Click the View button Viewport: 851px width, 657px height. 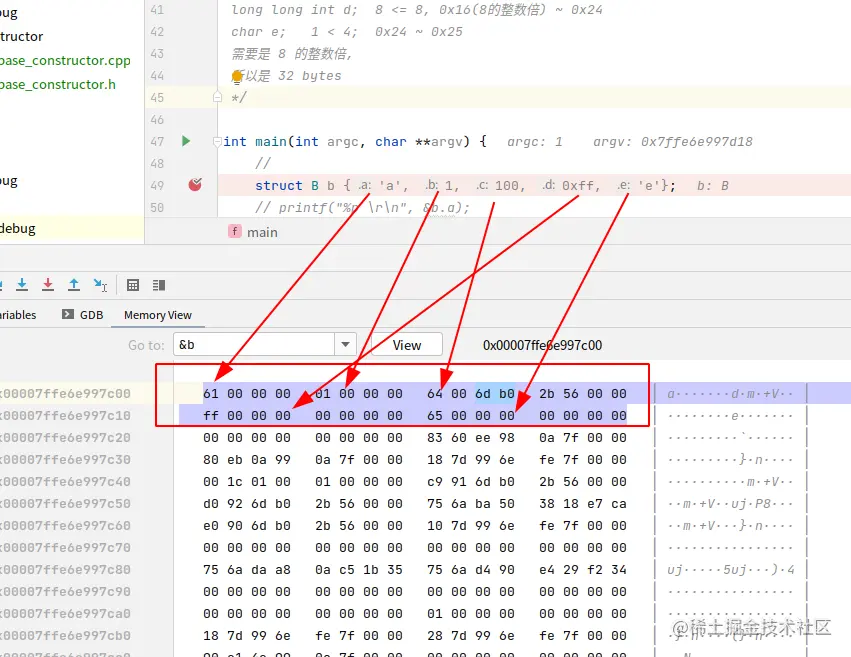pos(407,345)
